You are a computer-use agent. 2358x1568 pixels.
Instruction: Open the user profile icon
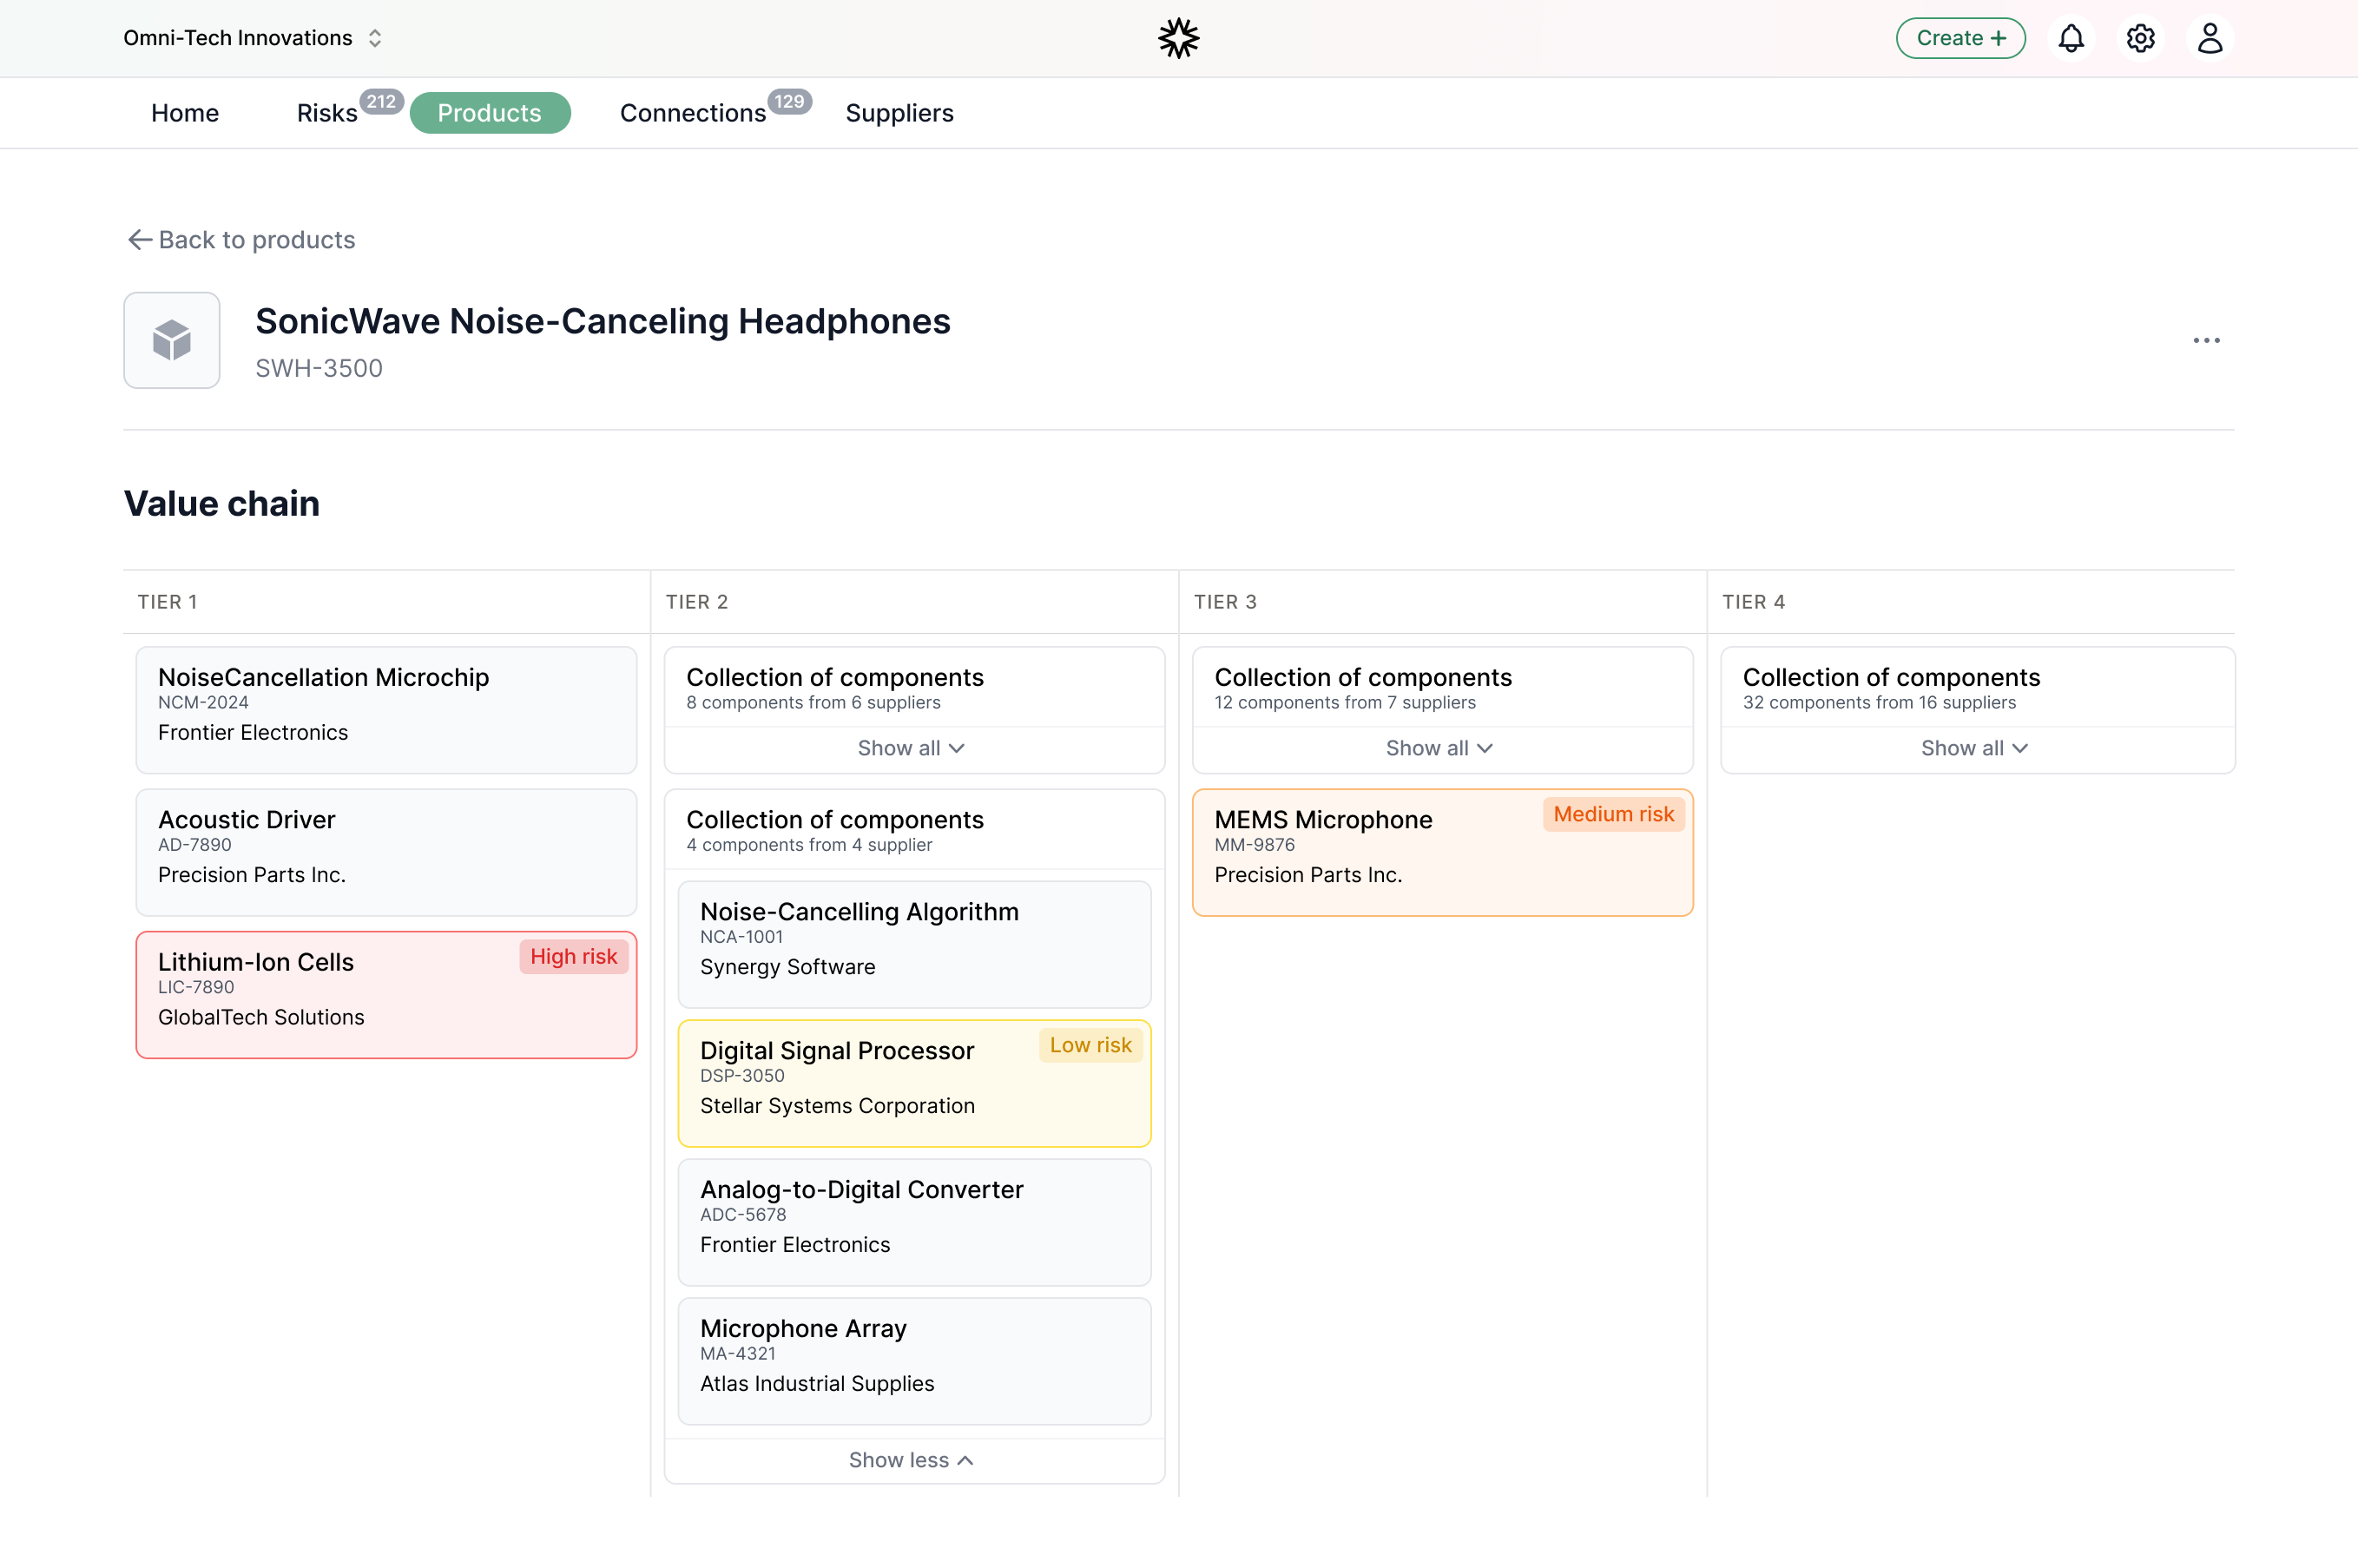coord(2209,38)
